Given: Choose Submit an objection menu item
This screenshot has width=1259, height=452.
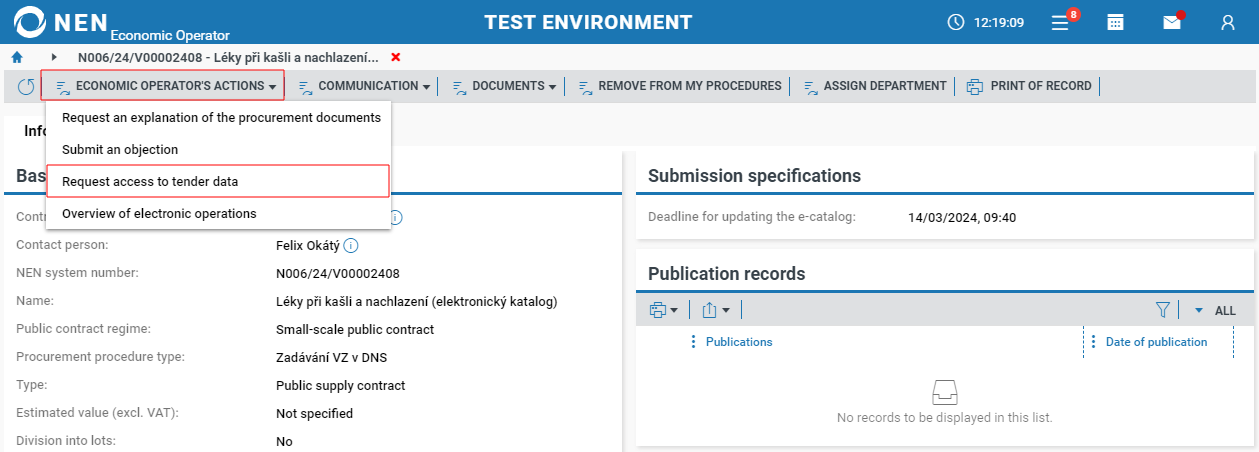Looking at the screenshot, I should pyautogui.click(x=120, y=149).
